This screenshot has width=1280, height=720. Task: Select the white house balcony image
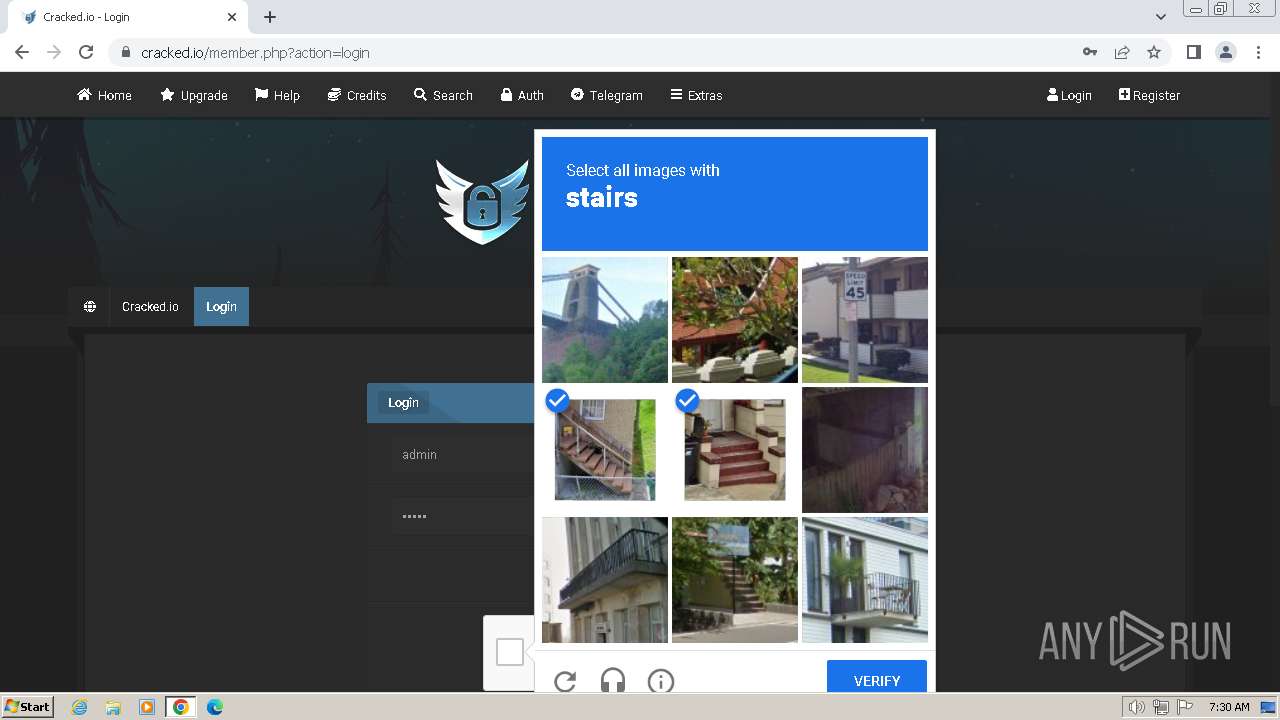pyautogui.click(x=865, y=580)
